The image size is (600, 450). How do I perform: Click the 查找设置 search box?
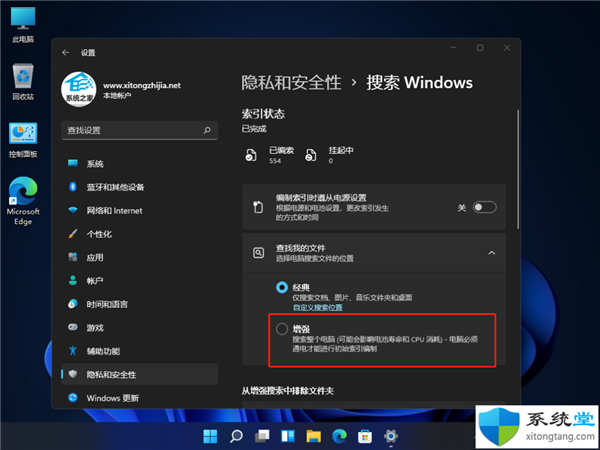140,130
